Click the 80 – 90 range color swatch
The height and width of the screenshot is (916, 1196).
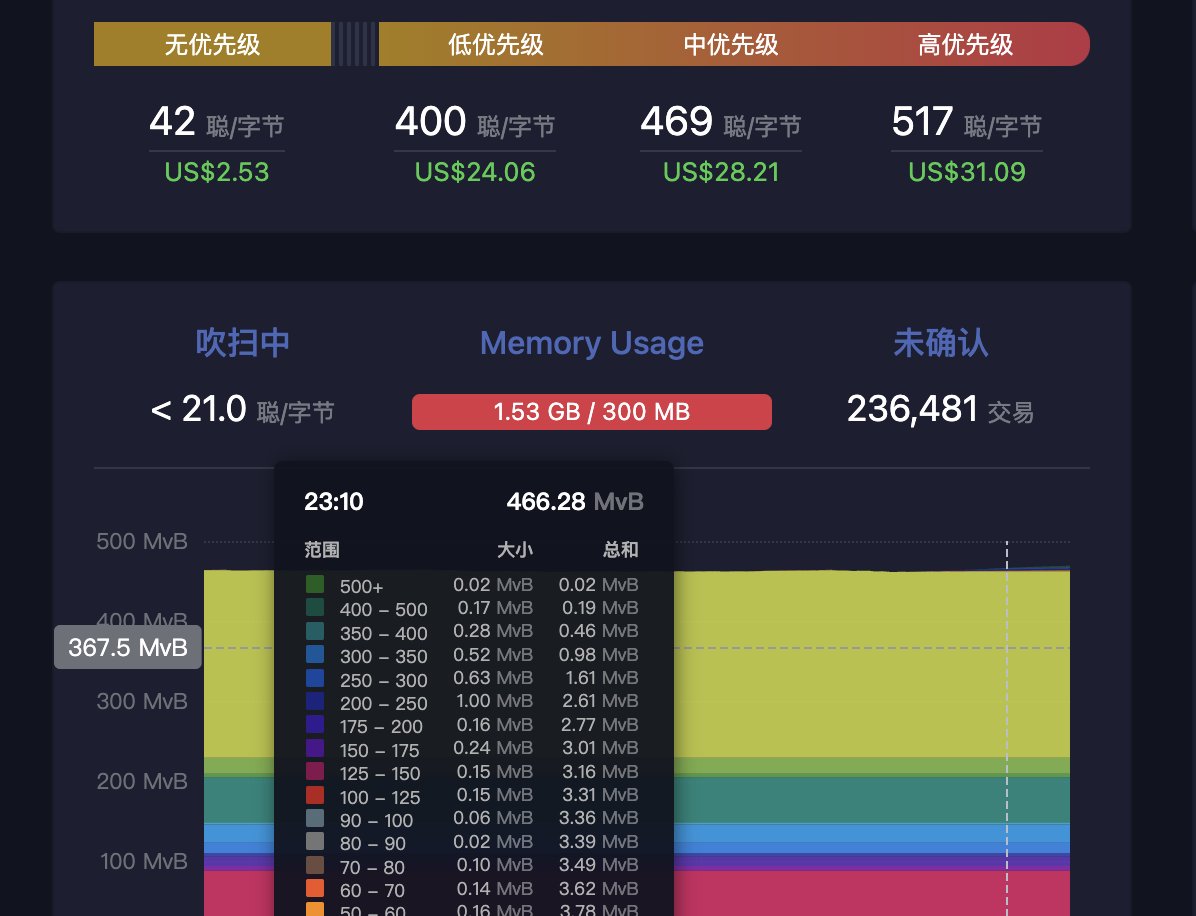click(x=315, y=841)
